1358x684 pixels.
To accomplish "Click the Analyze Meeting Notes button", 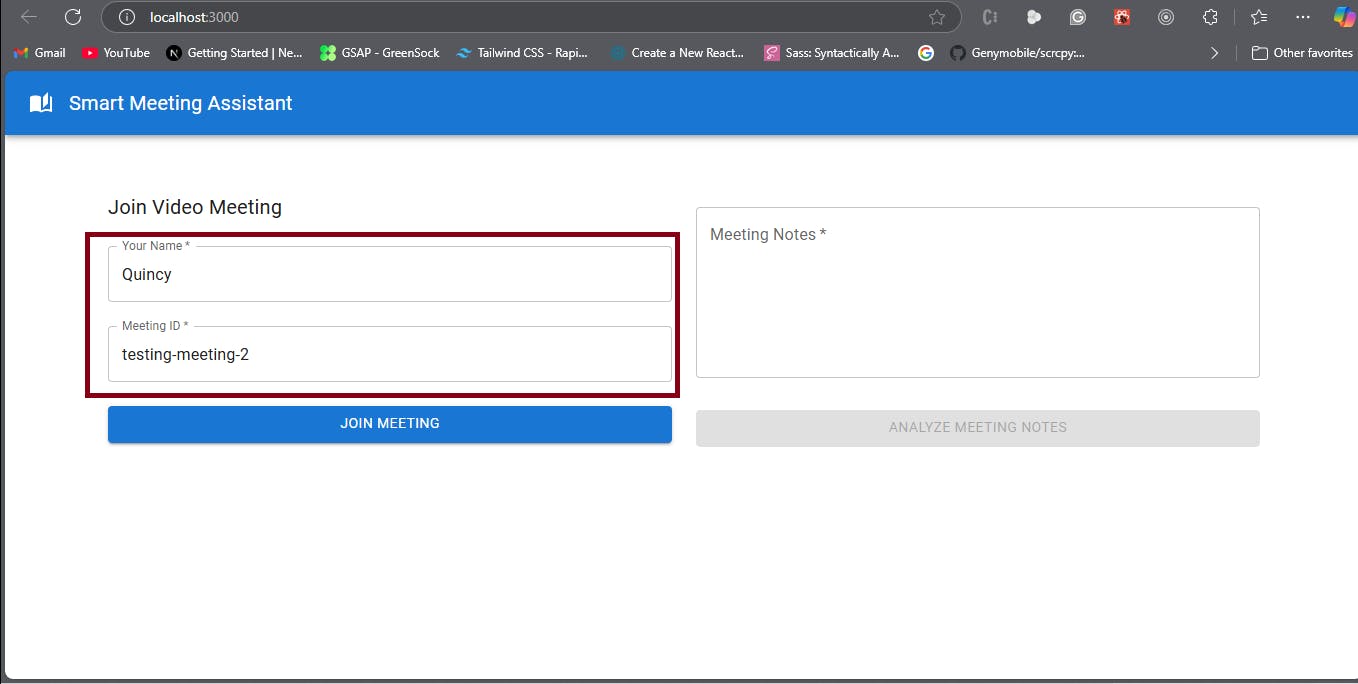I will tap(977, 427).
